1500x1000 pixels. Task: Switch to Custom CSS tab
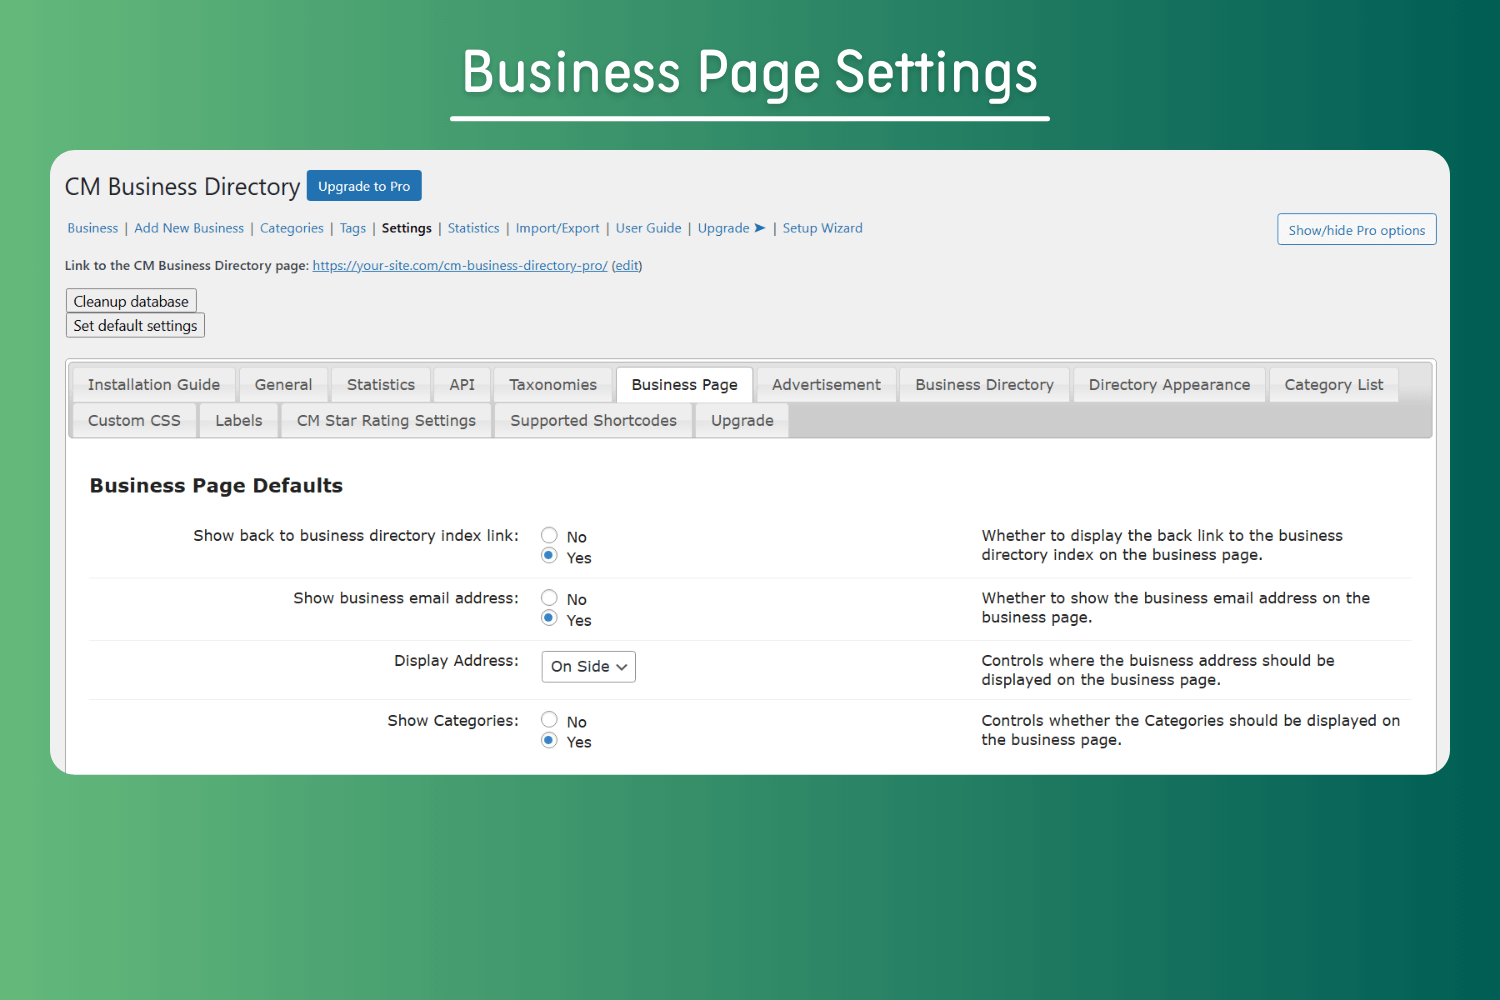(134, 421)
